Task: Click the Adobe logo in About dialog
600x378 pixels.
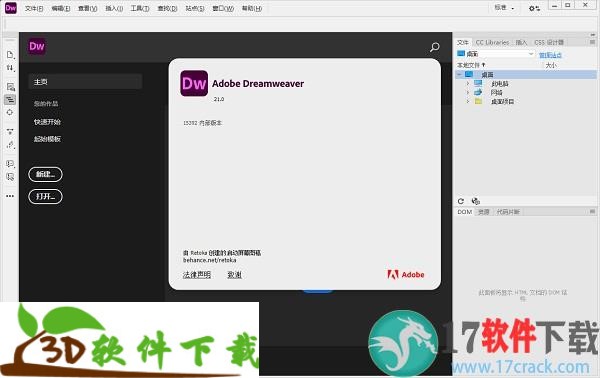Action: coord(406,275)
